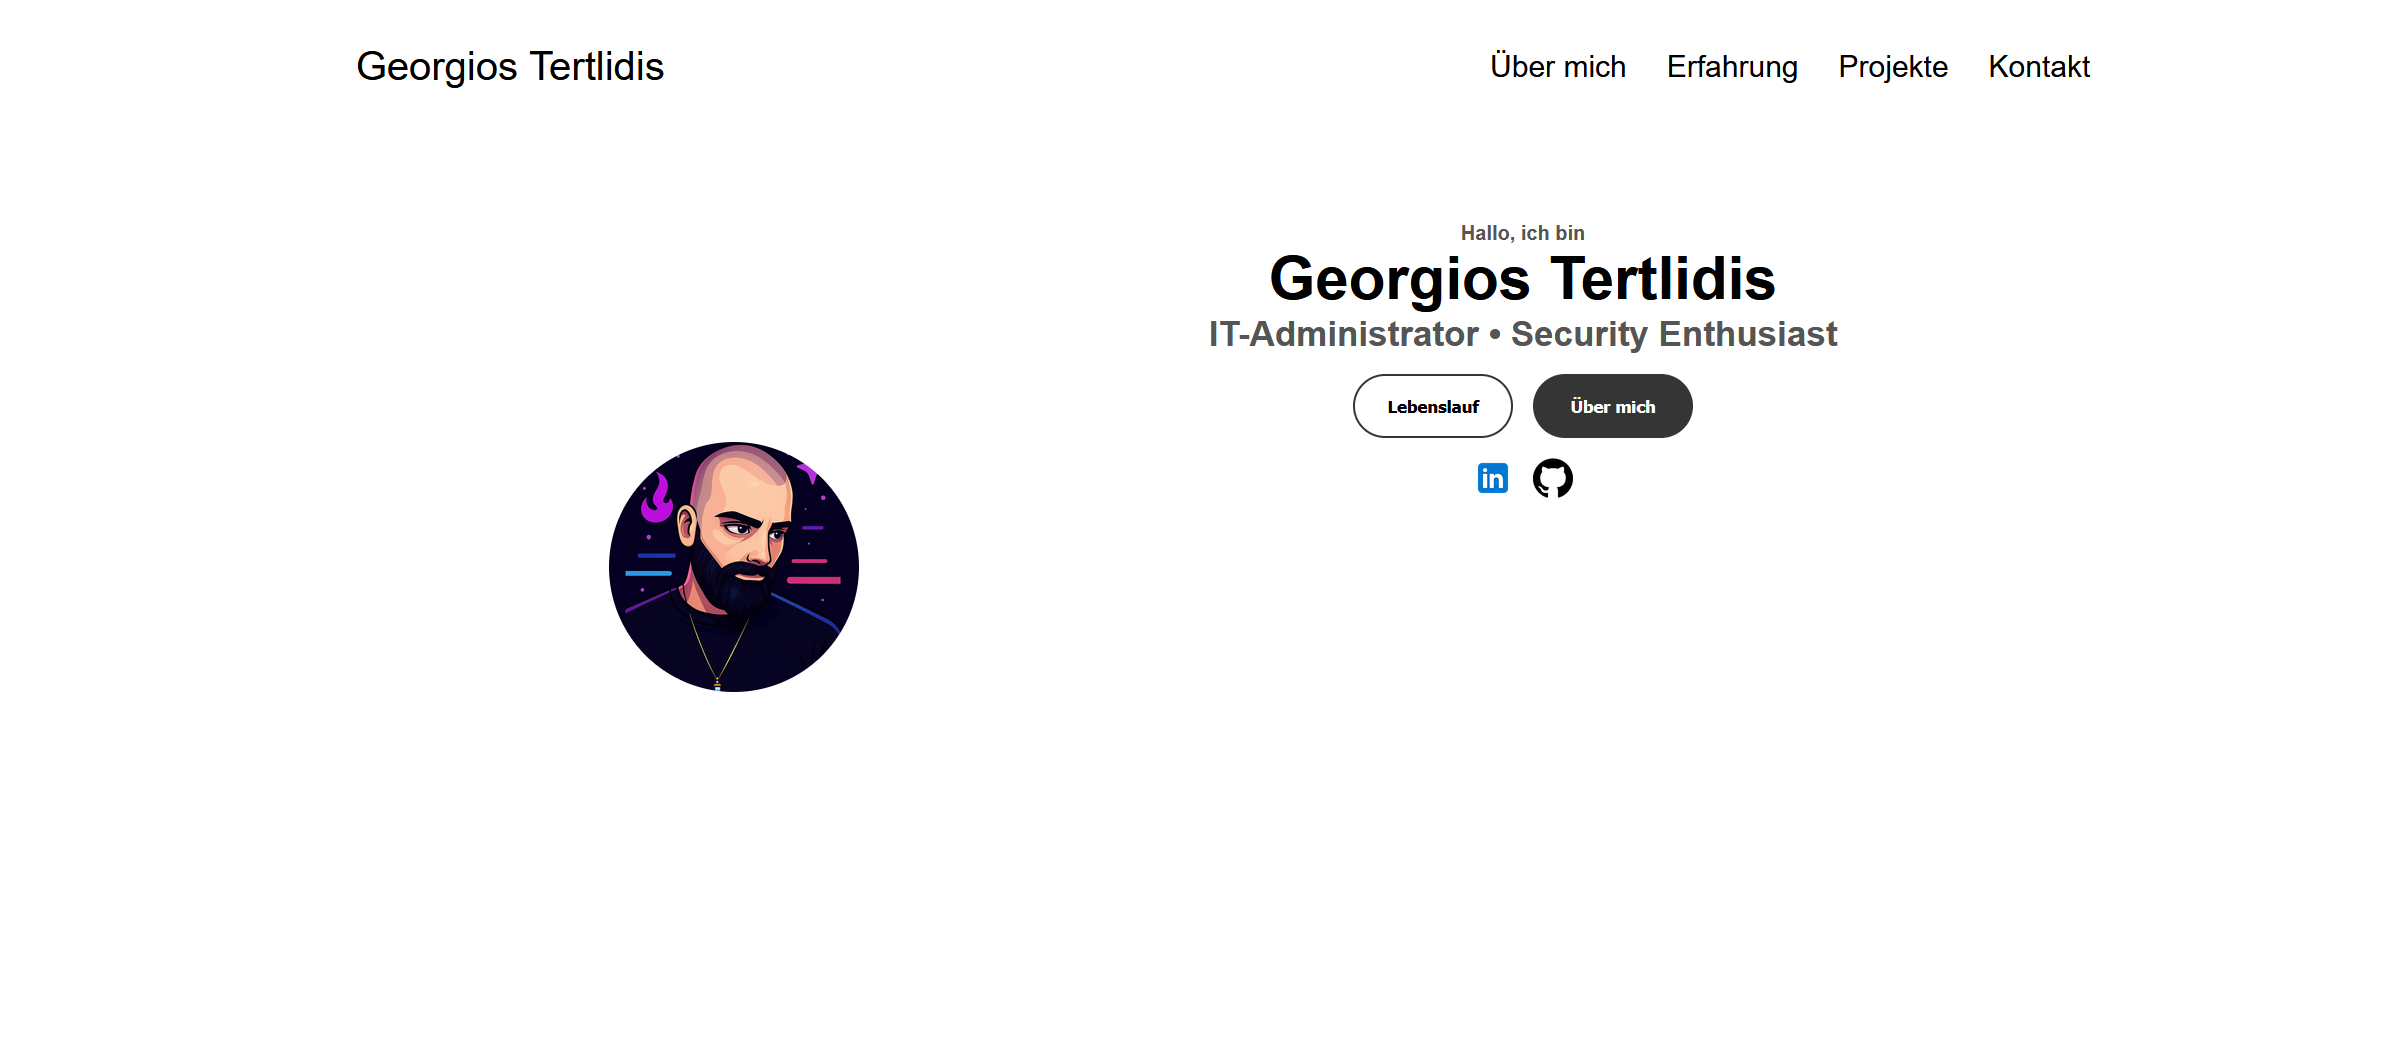The image size is (2397, 1056).
Task: Go to Projekte in the navigation
Action: [1892, 67]
